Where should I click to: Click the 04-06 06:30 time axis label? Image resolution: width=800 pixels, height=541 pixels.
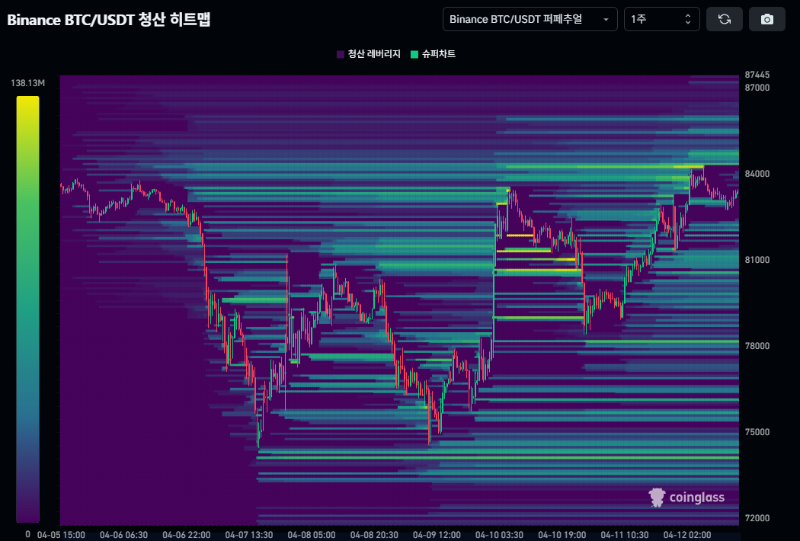point(123,535)
